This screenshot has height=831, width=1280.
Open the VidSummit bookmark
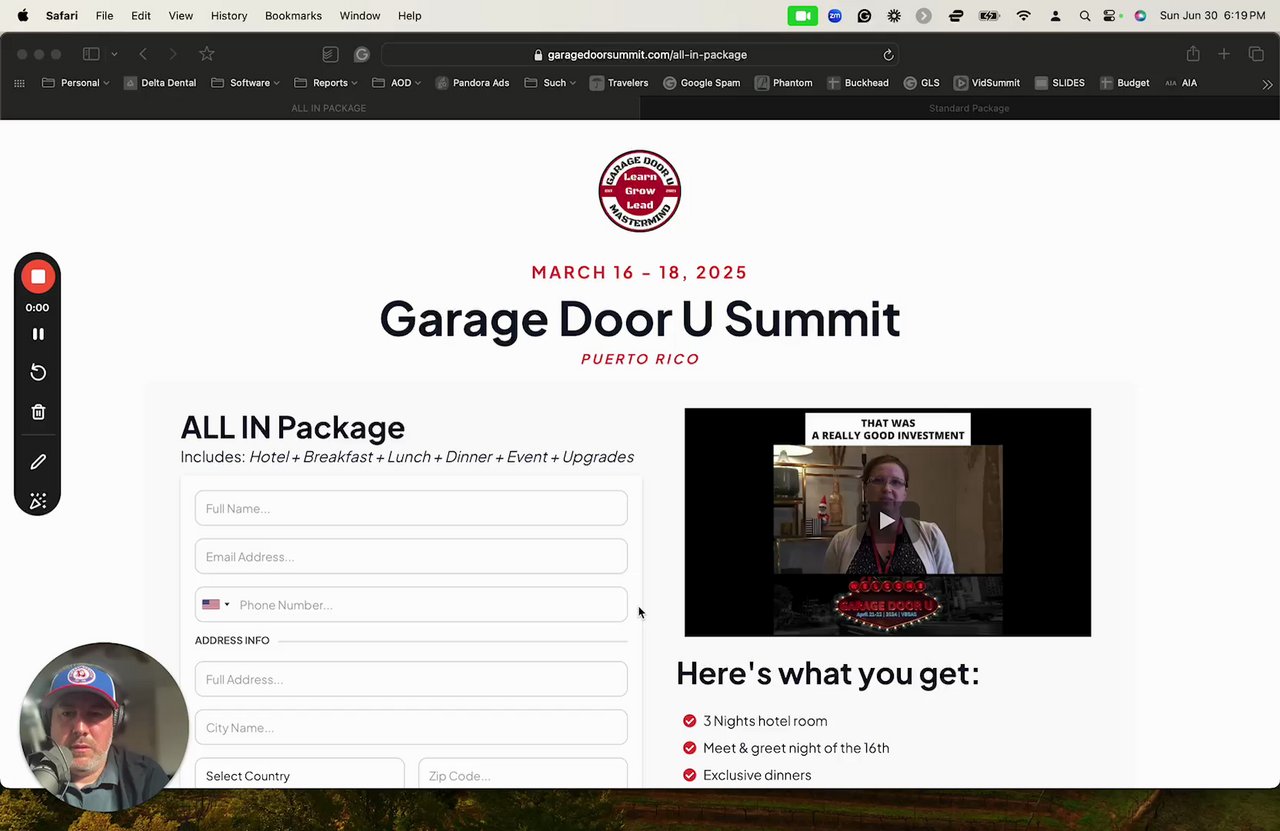pos(987,83)
